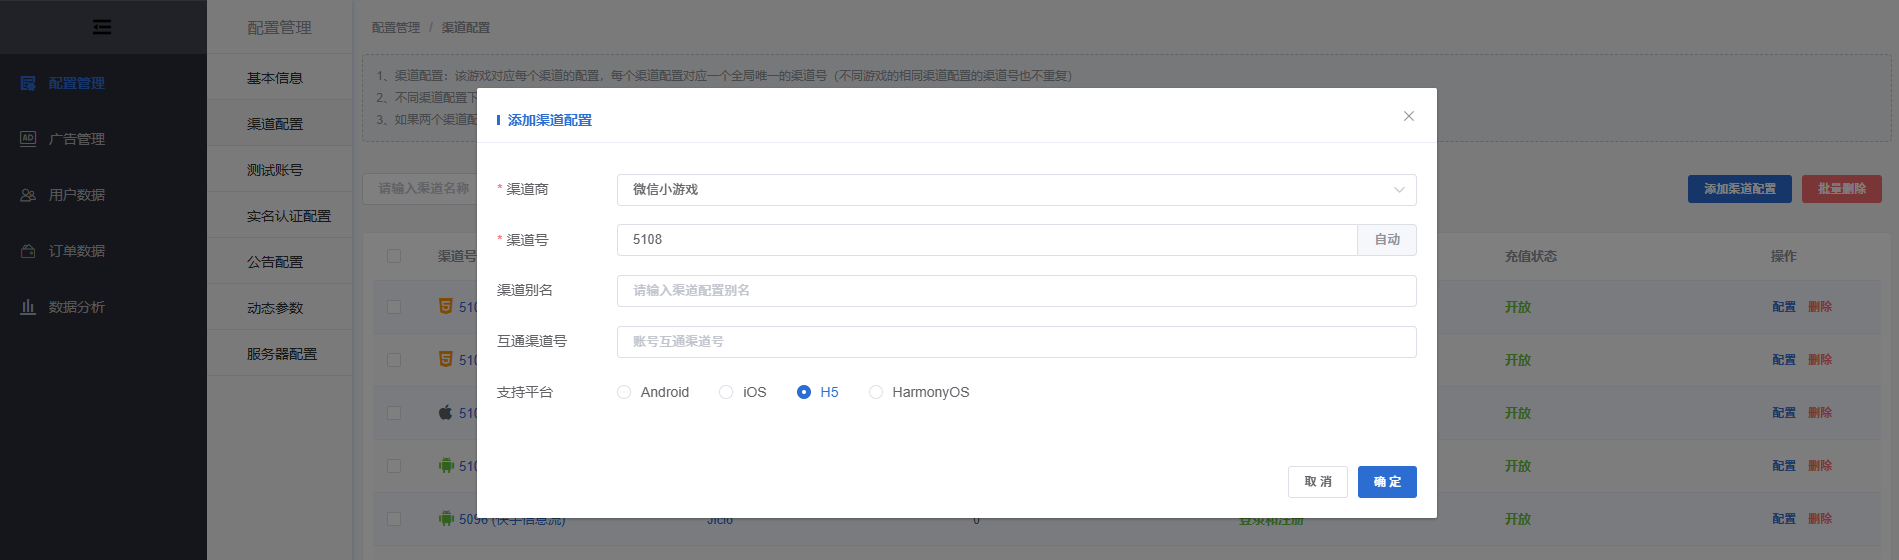Open 数据分析 in the sidebar
This screenshot has height=560, width=1899.
[77, 307]
